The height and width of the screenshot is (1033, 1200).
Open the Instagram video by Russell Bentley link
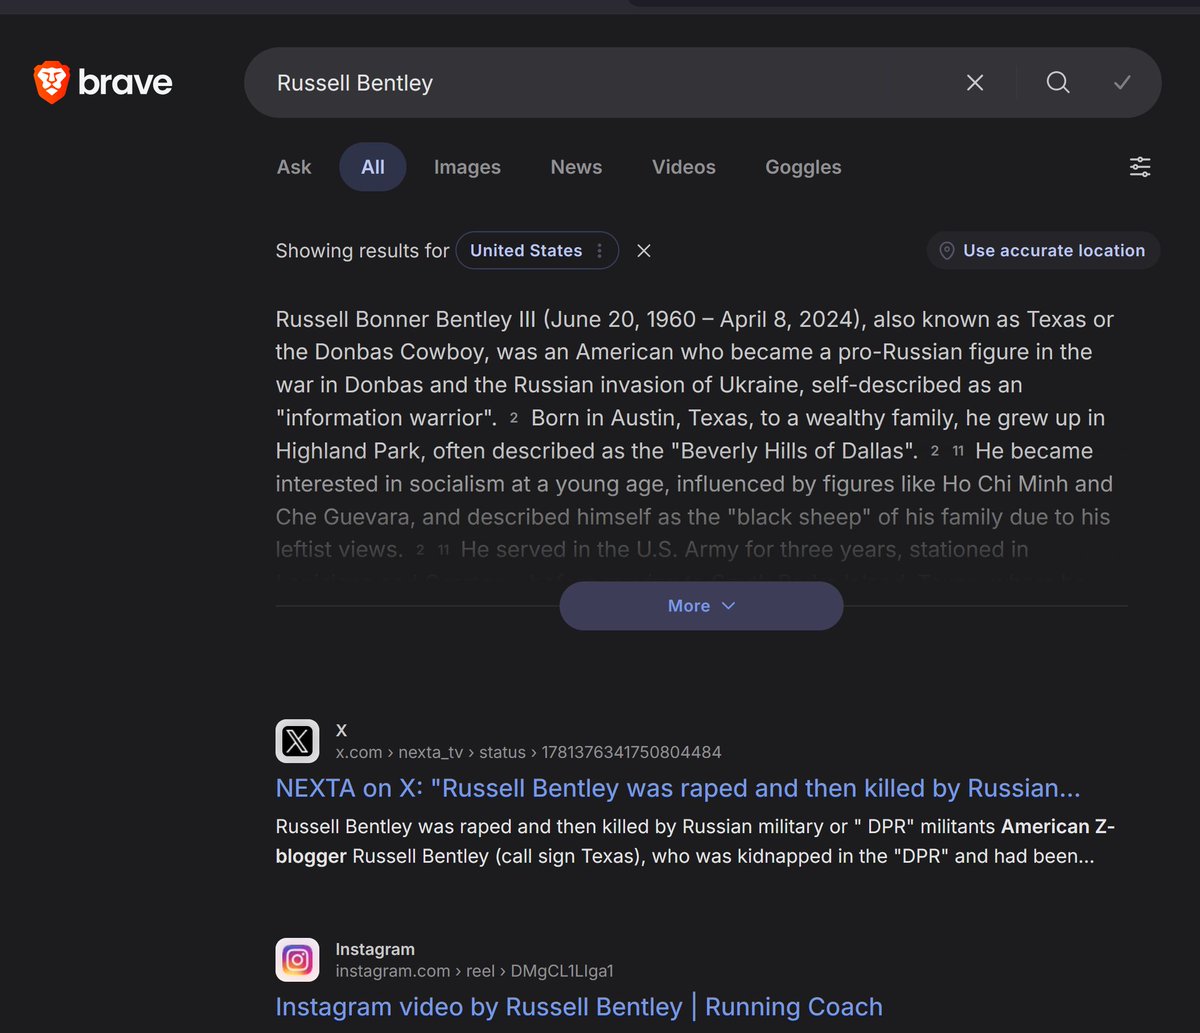pos(579,1007)
